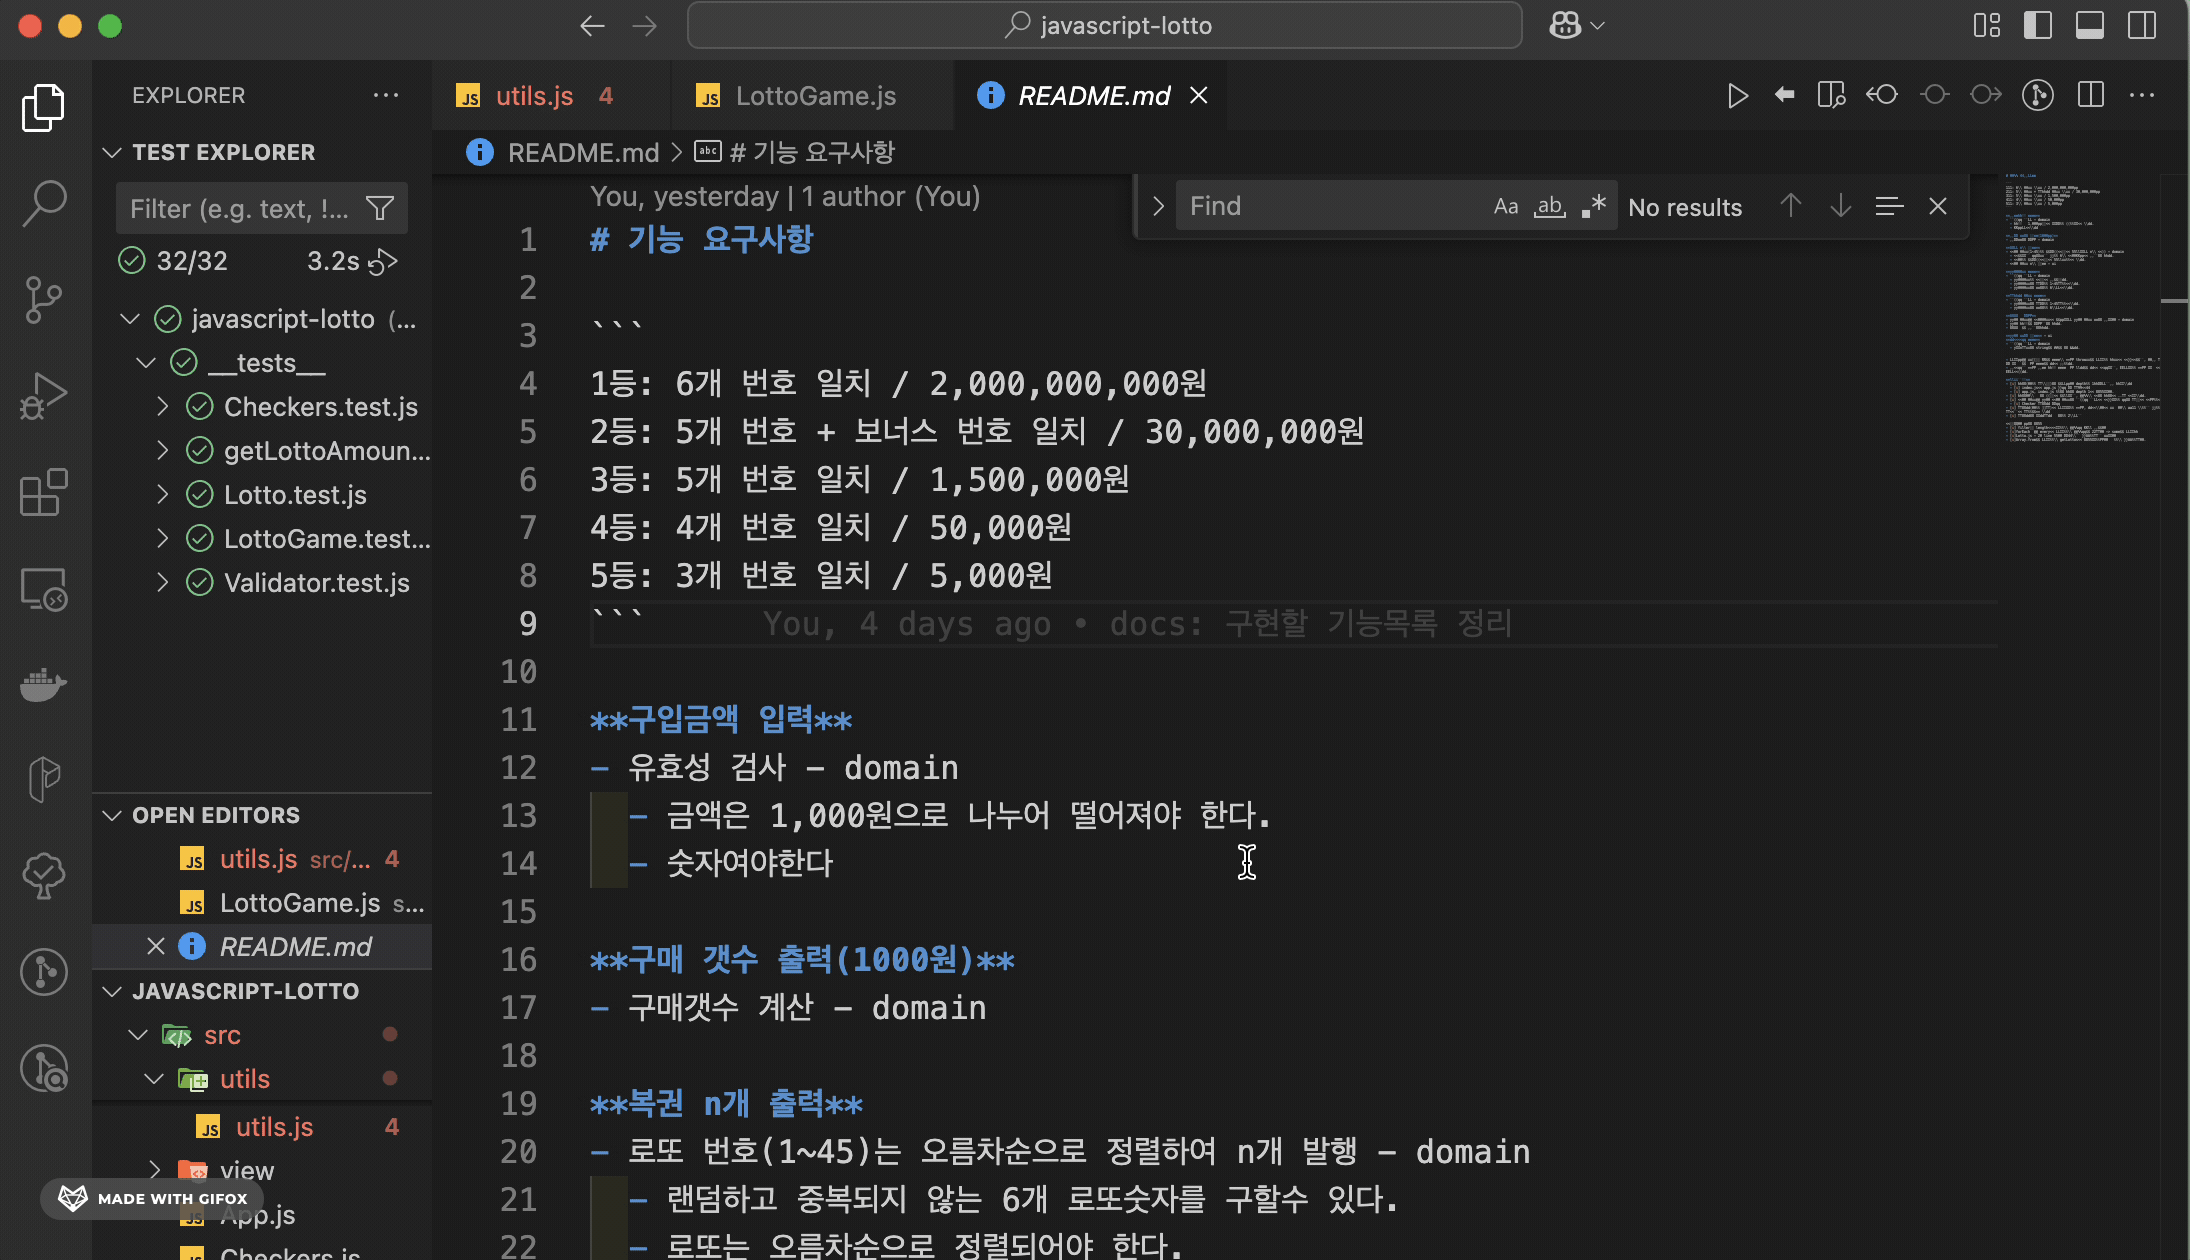The image size is (2190, 1260).
Task: Open preview to the side icon
Action: (1831, 95)
